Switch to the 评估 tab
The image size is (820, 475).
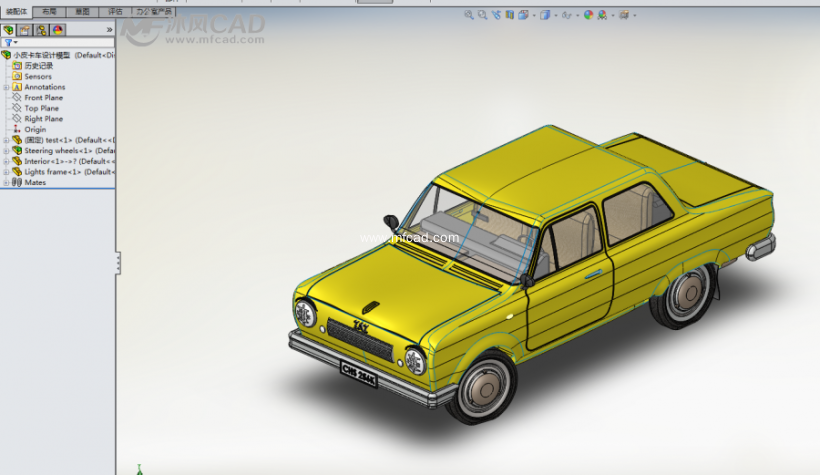click(116, 11)
